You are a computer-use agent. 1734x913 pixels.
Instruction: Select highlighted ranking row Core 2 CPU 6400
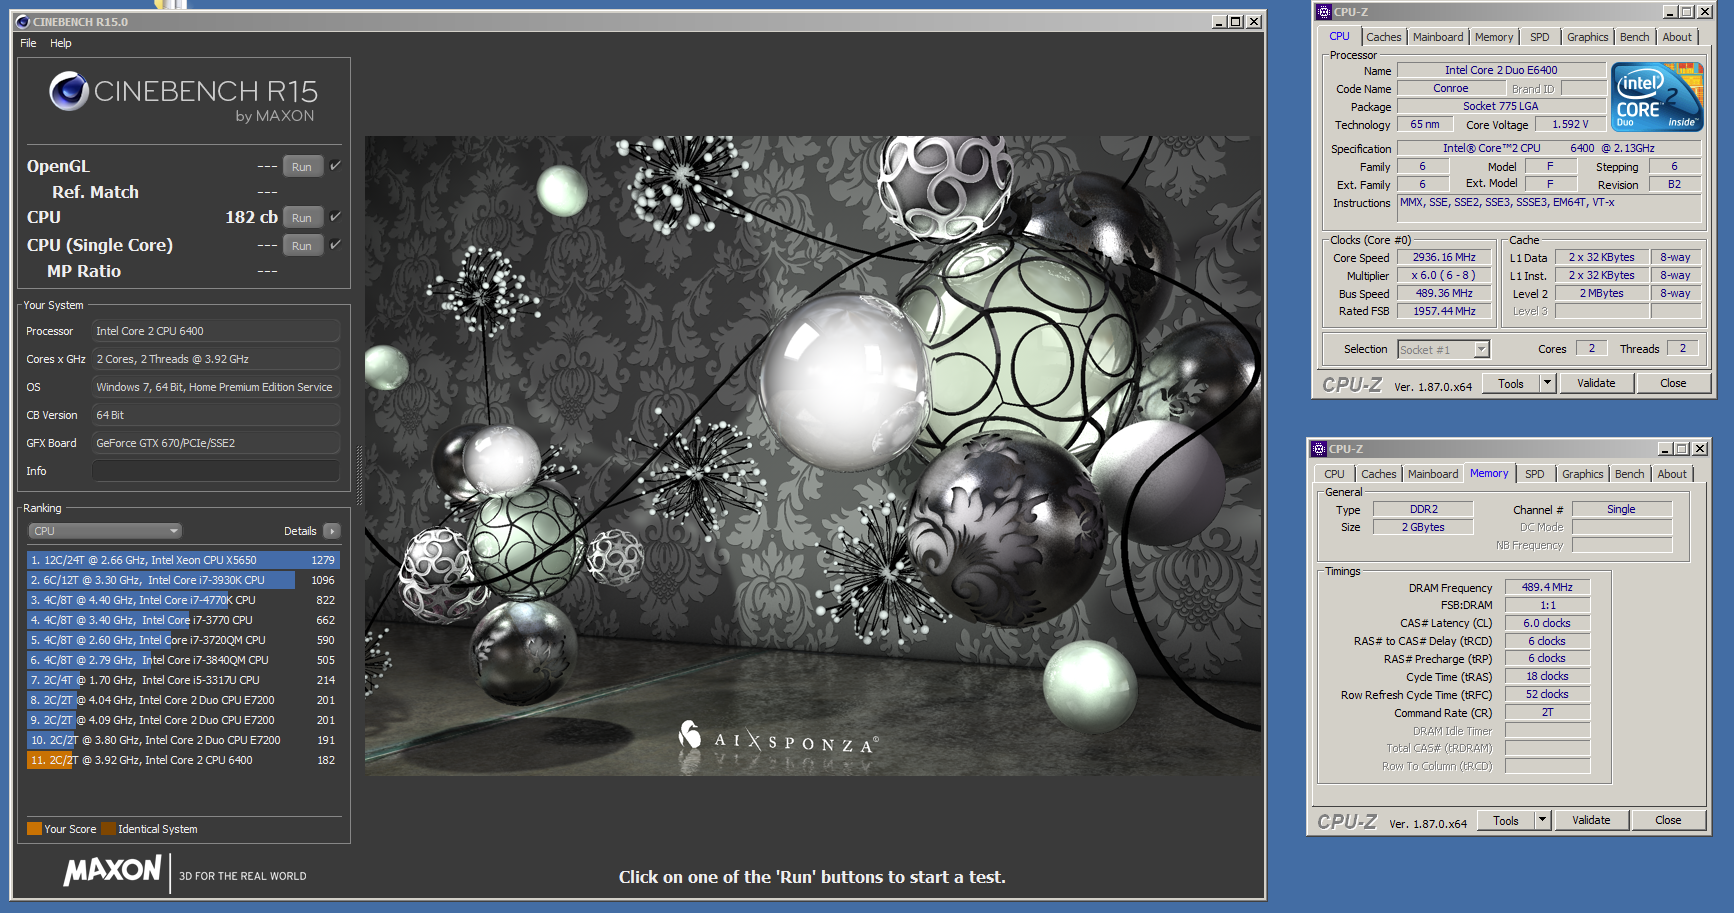click(x=183, y=760)
